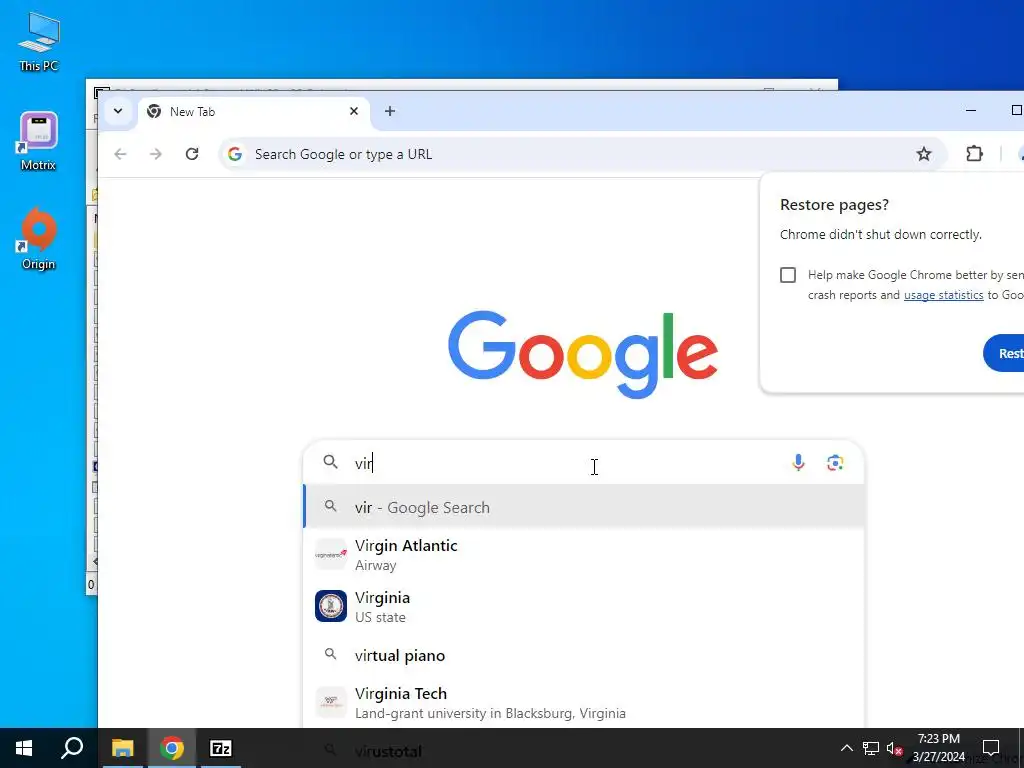Close the New Tab tab
Screen dimensions: 1024x768
click(354, 111)
